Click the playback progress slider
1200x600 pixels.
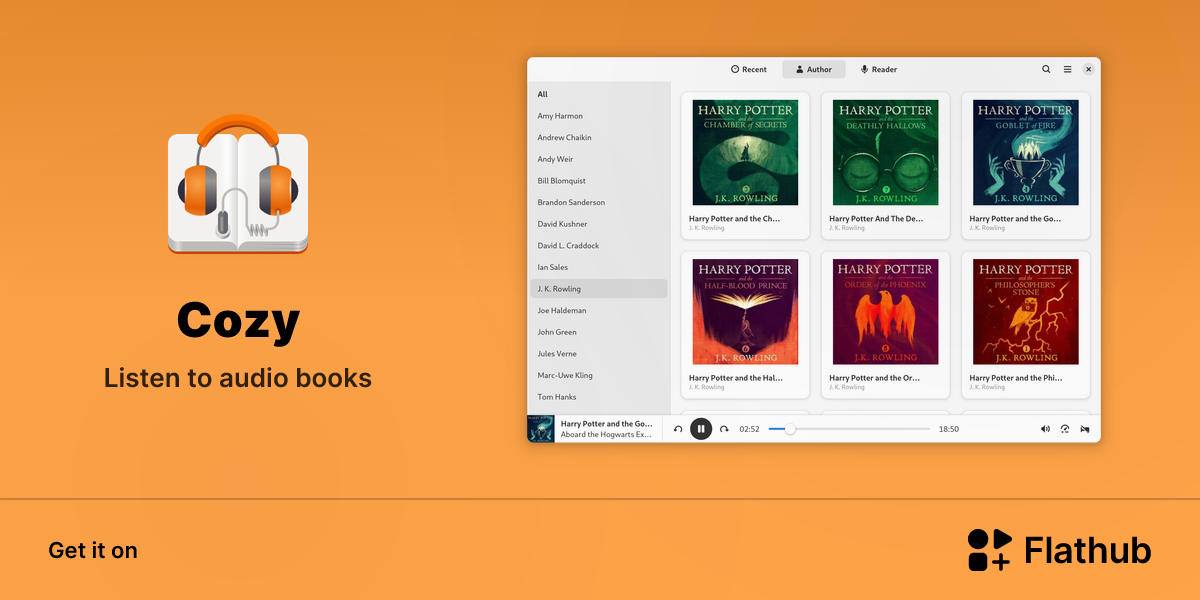[849, 429]
